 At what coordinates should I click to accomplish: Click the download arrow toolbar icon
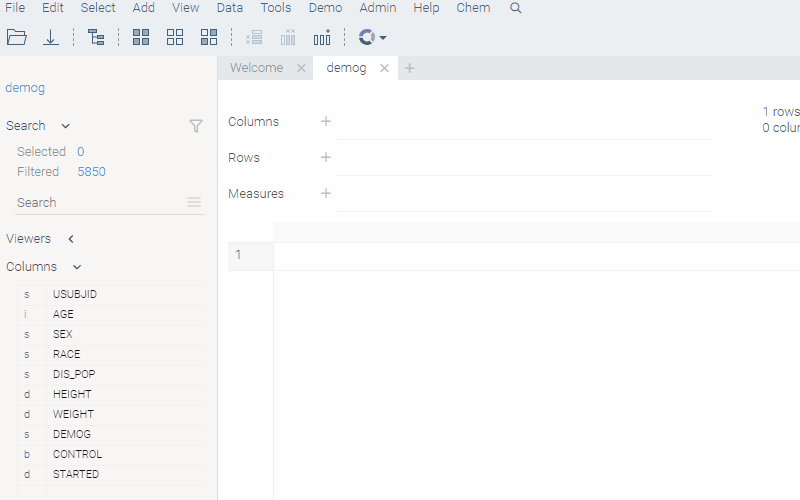(51, 37)
